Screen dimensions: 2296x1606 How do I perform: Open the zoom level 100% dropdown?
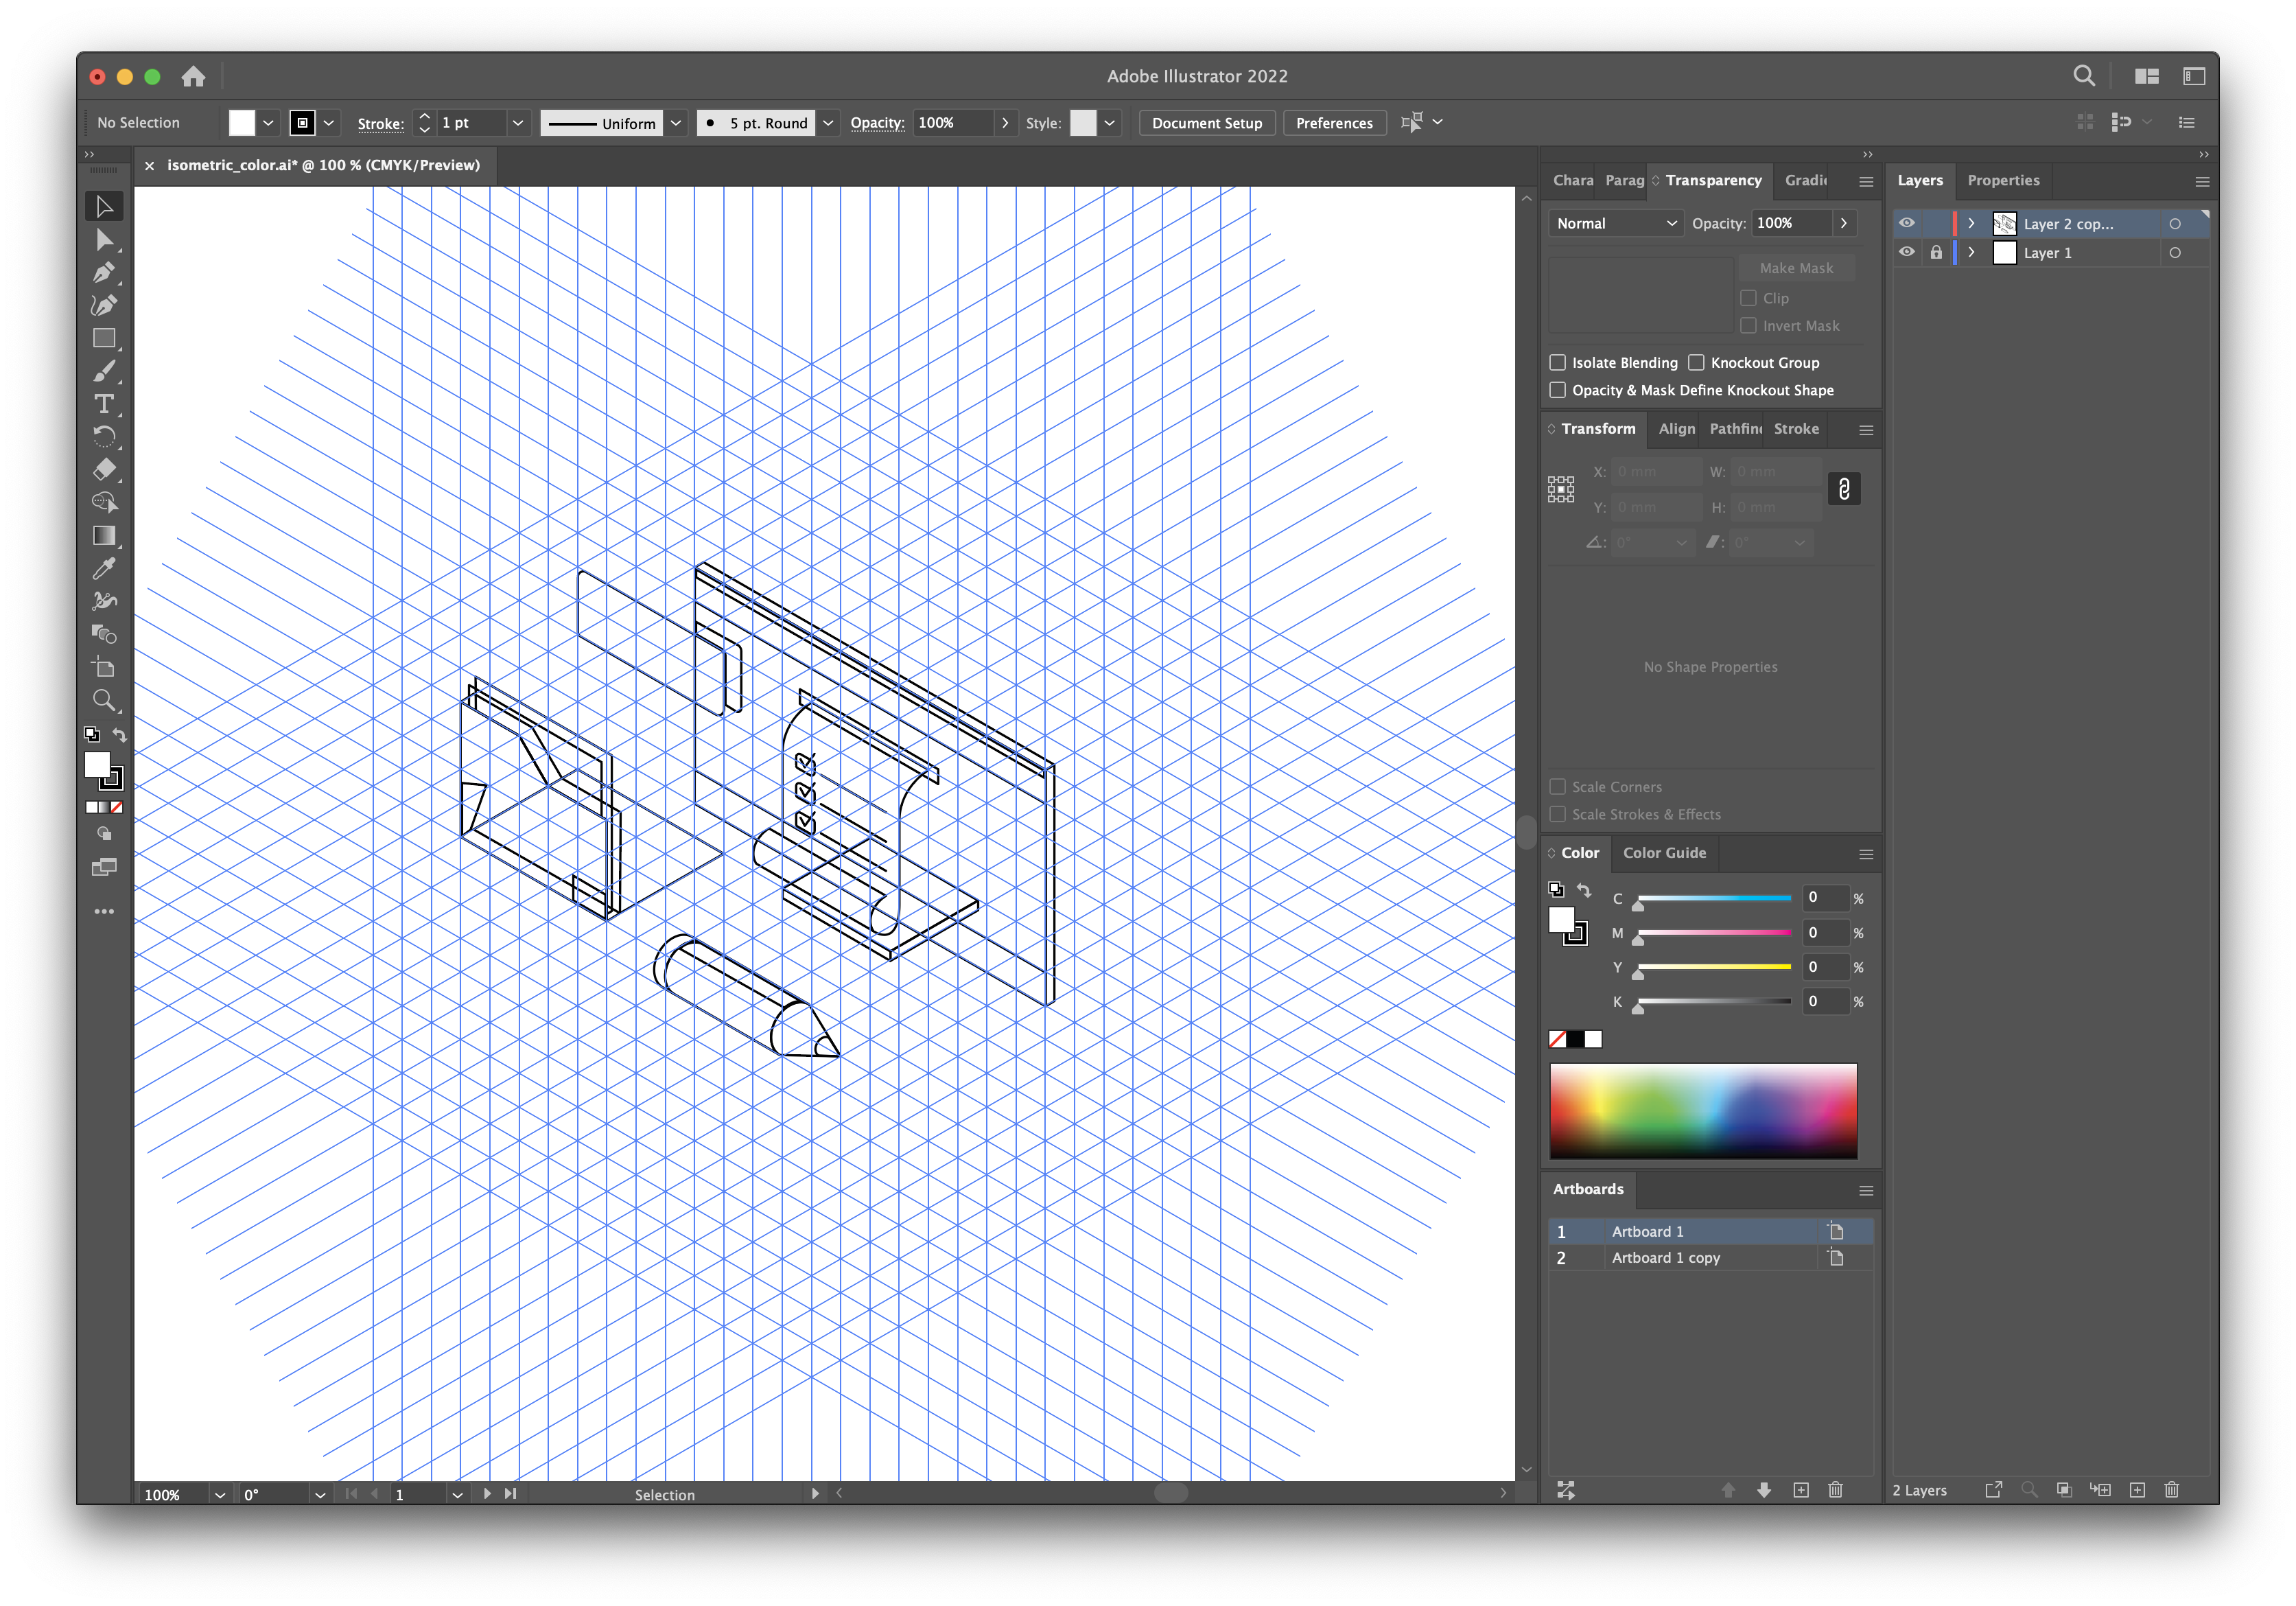point(219,1494)
